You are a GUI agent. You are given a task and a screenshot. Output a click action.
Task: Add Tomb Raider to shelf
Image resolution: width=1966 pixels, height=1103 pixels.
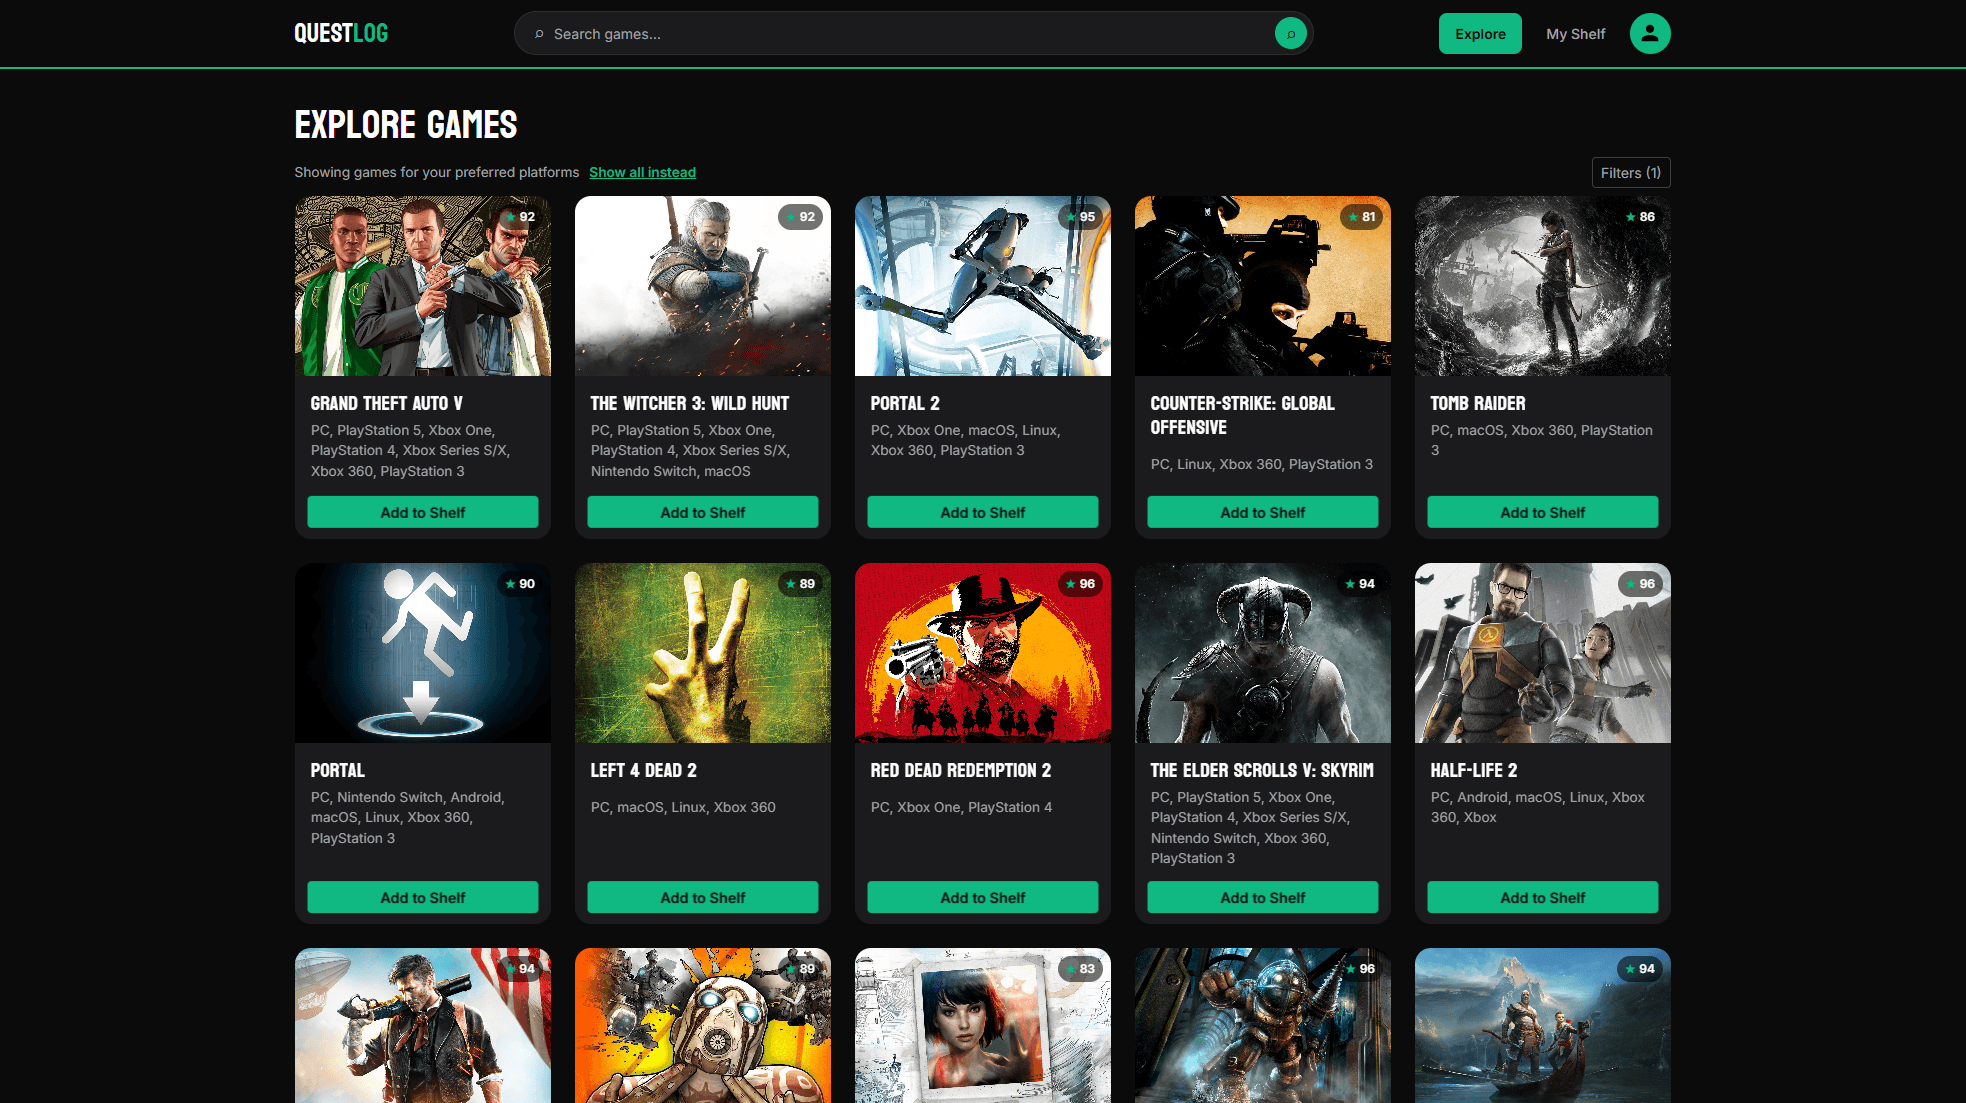pyautogui.click(x=1543, y=512)
